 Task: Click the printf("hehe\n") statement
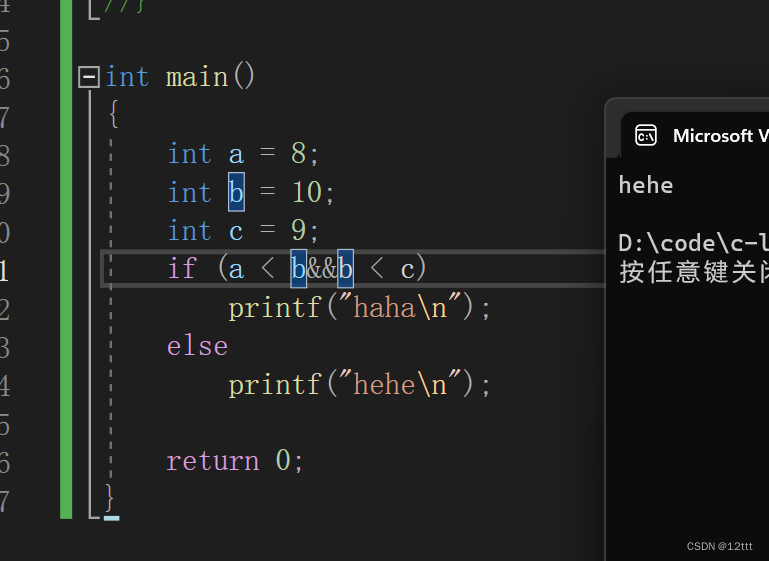click(359, 384)
